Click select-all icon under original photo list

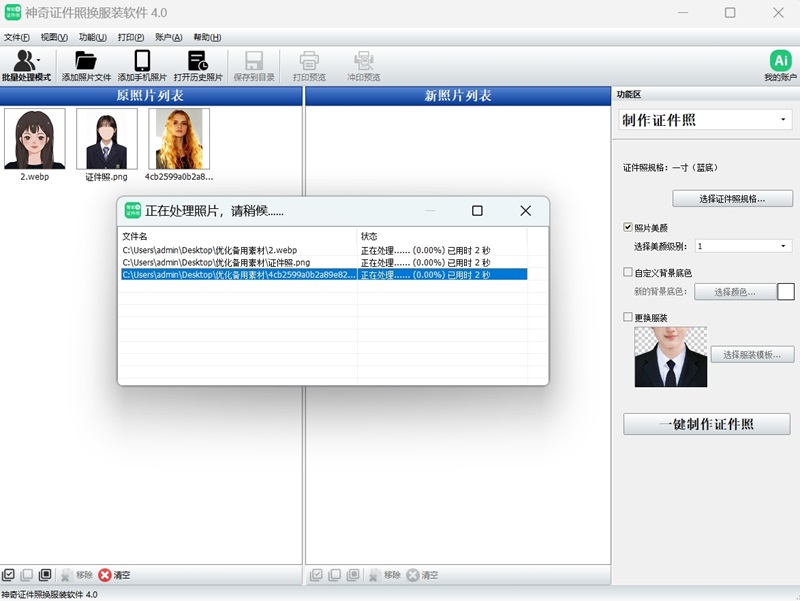coord(9,575)
